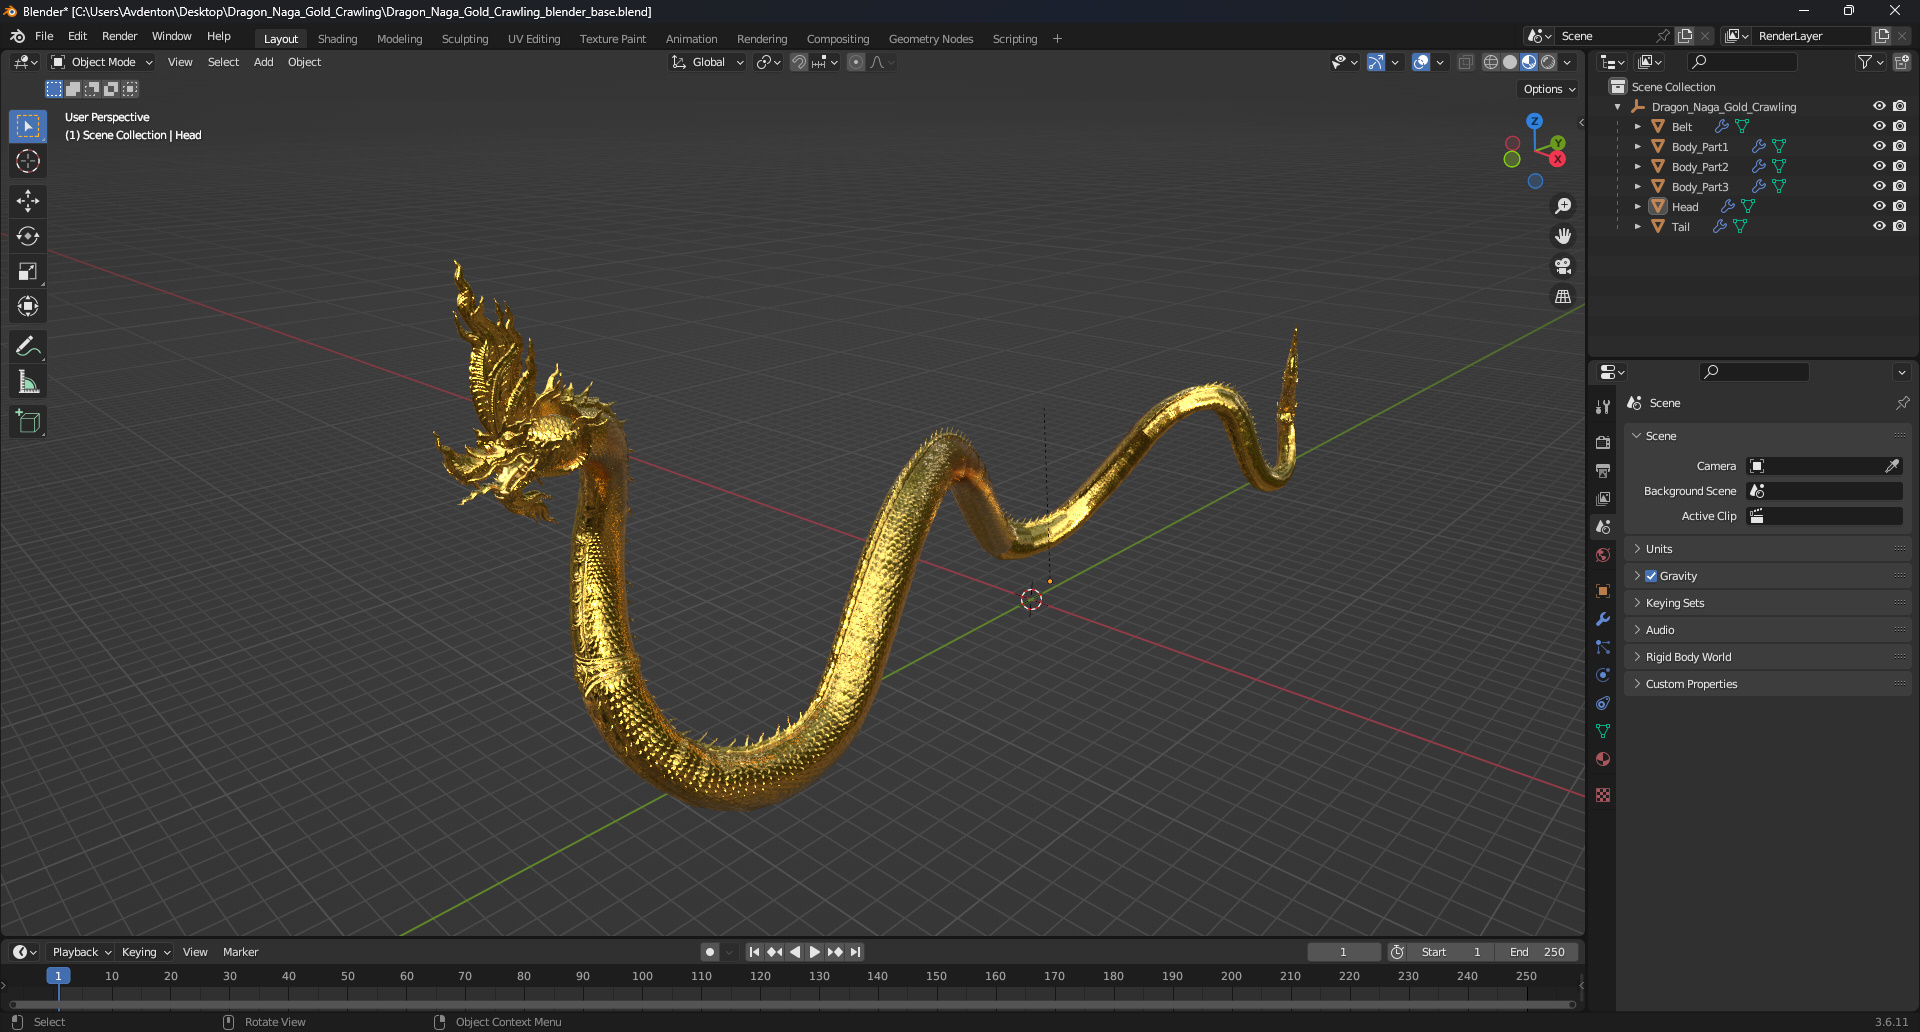The width and height of the screenshot is (1920, 1032).
Task: Open the Particles properties tab
Action: (x=1603, y=647)
